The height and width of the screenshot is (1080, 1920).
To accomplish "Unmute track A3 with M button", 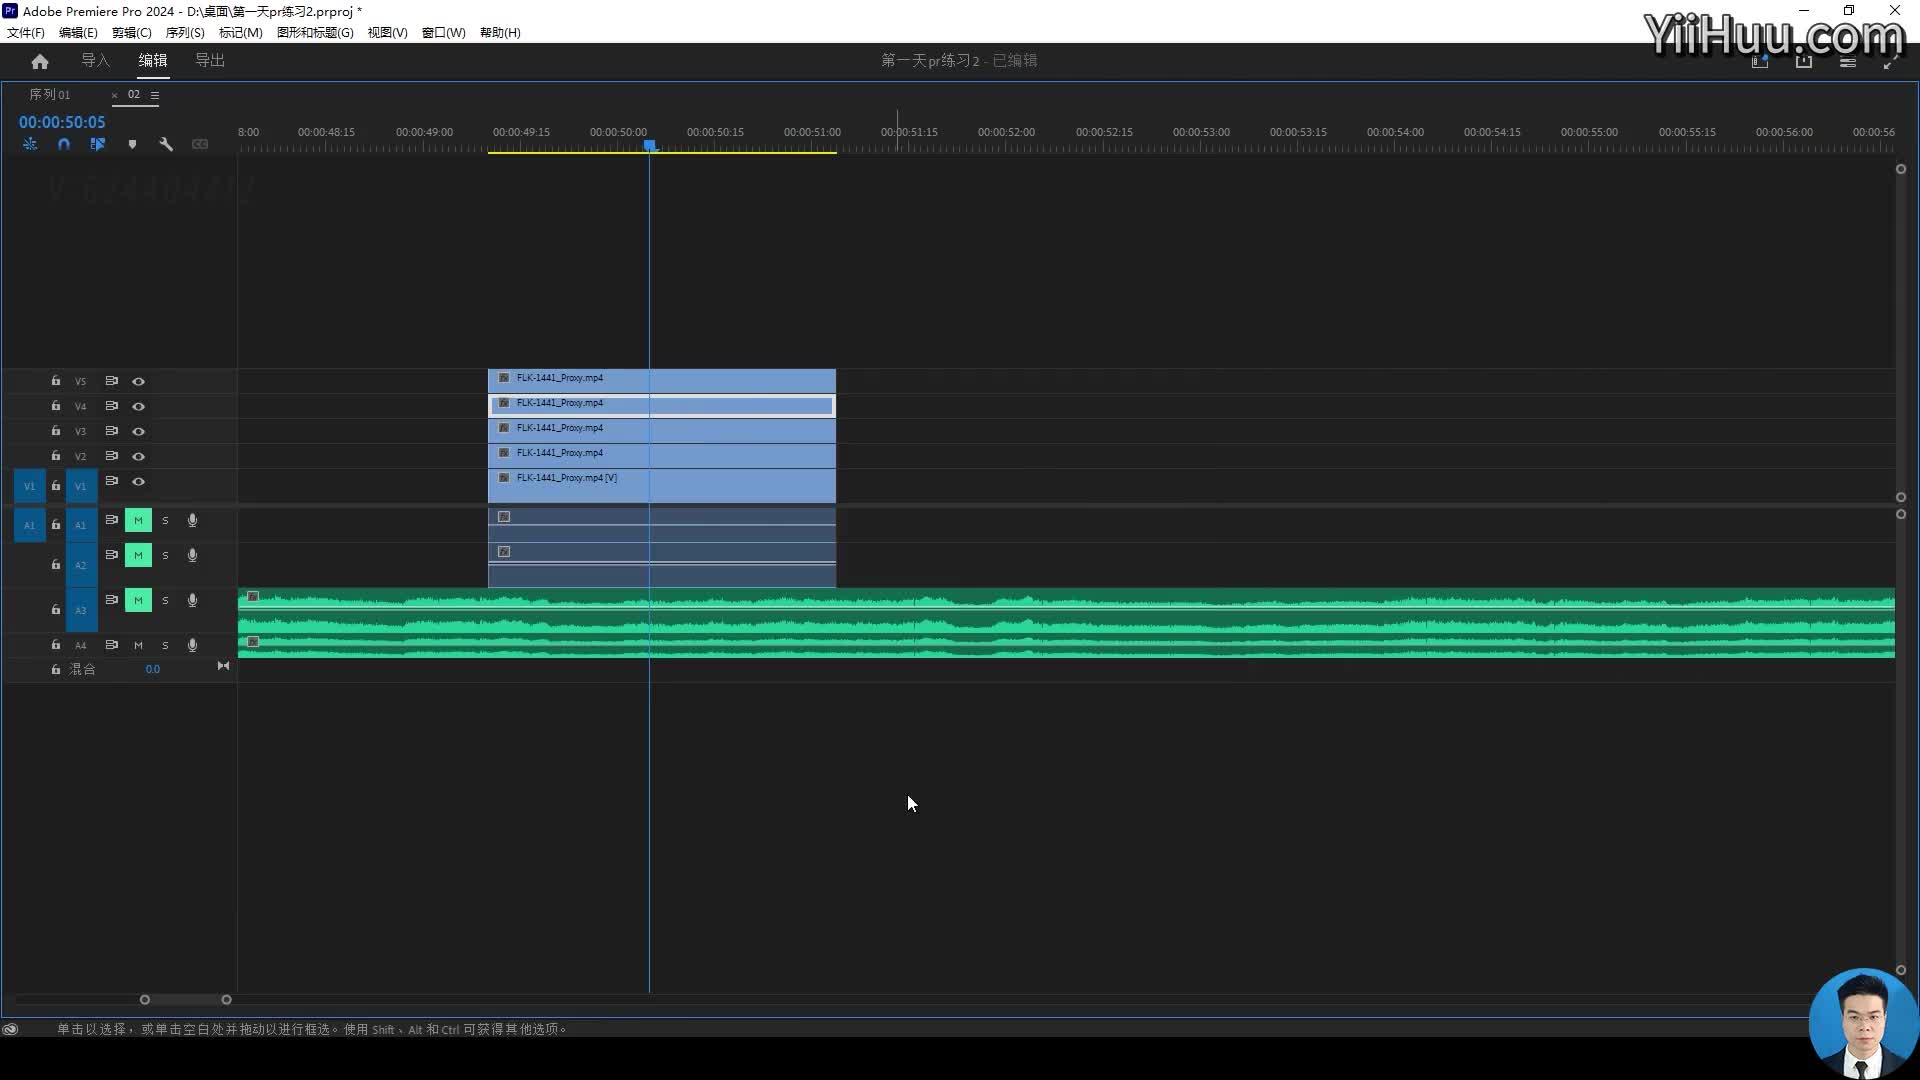I will 138,600.
